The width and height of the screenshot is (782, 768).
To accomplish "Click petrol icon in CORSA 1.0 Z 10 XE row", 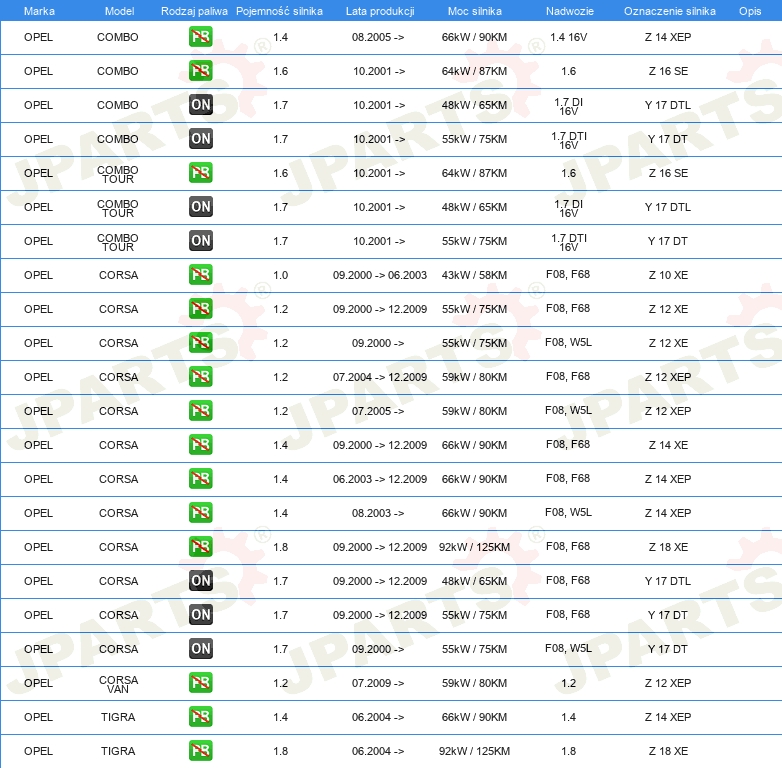I will [200, 275].
